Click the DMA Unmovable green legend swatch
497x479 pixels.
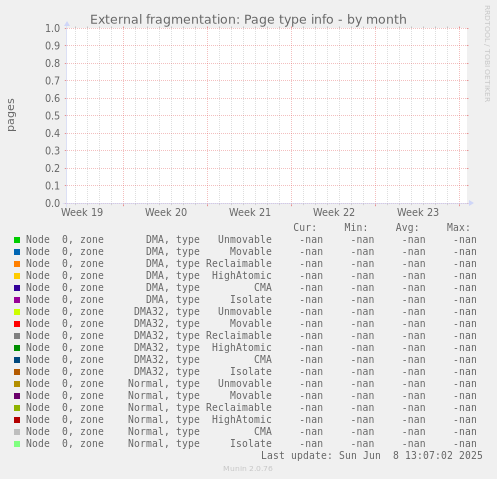click(x=17, y=240)
